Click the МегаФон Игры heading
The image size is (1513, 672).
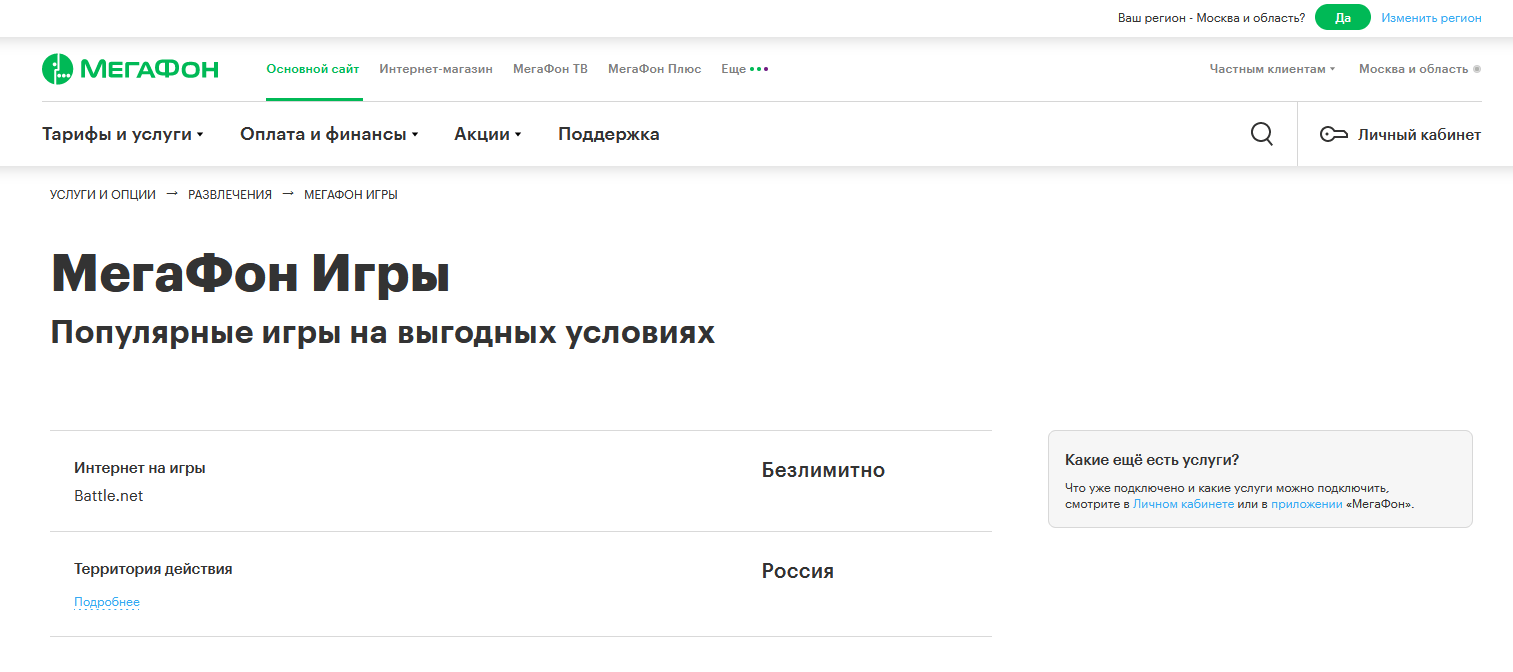pyautogui.click(x=250, y=275)
